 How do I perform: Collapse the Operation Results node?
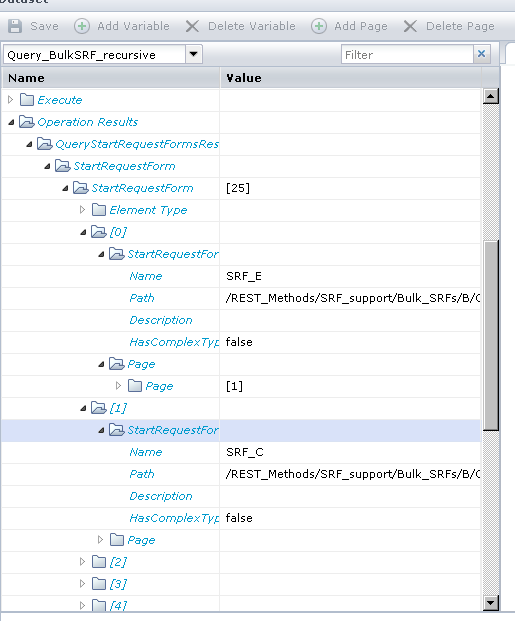pos(11,122)
